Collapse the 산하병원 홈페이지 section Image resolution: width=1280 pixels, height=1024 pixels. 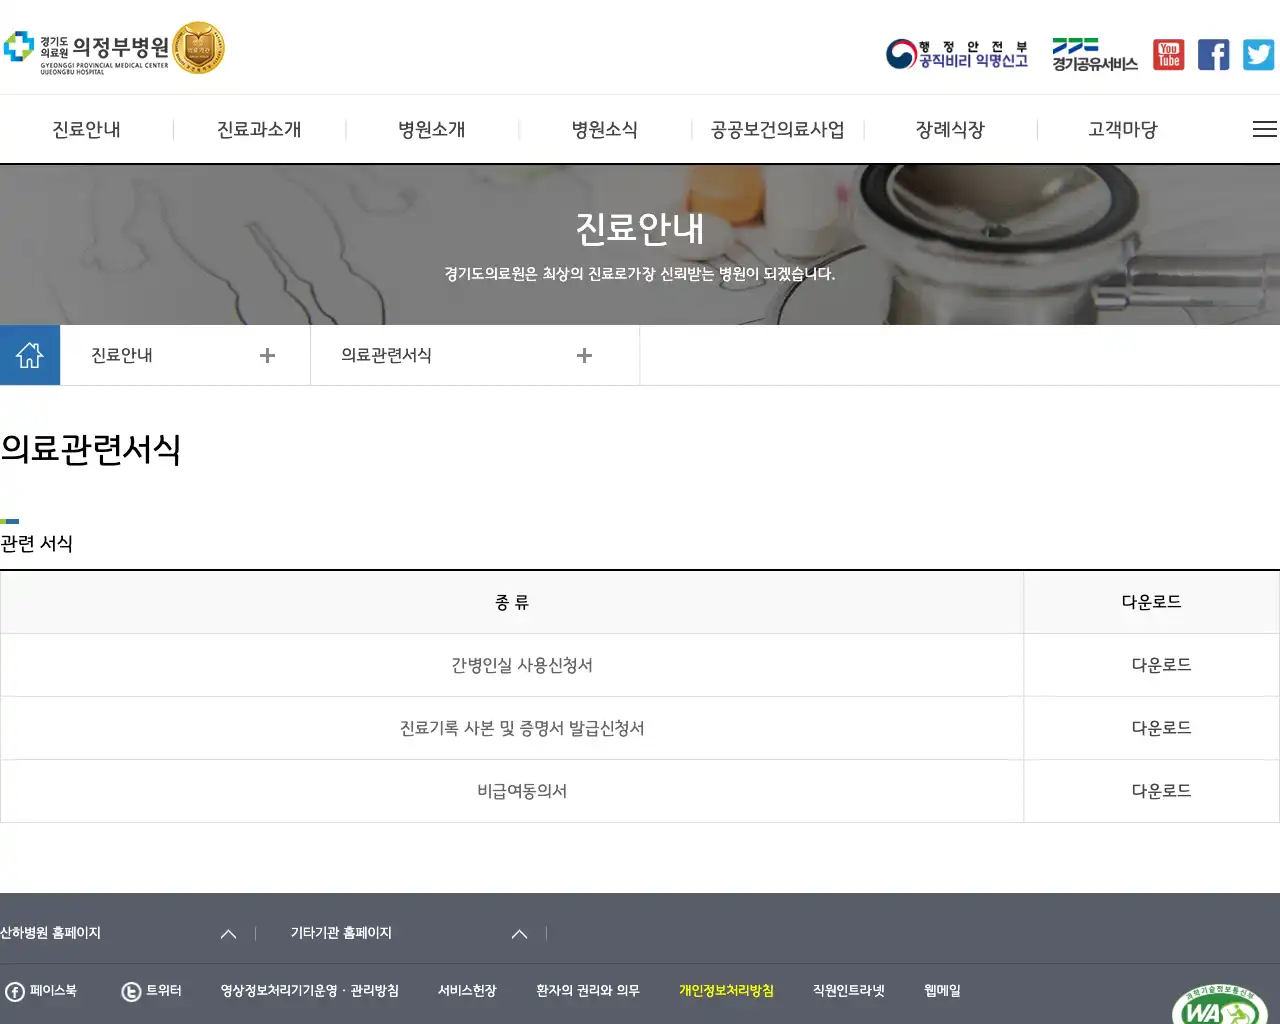point(228,933)
